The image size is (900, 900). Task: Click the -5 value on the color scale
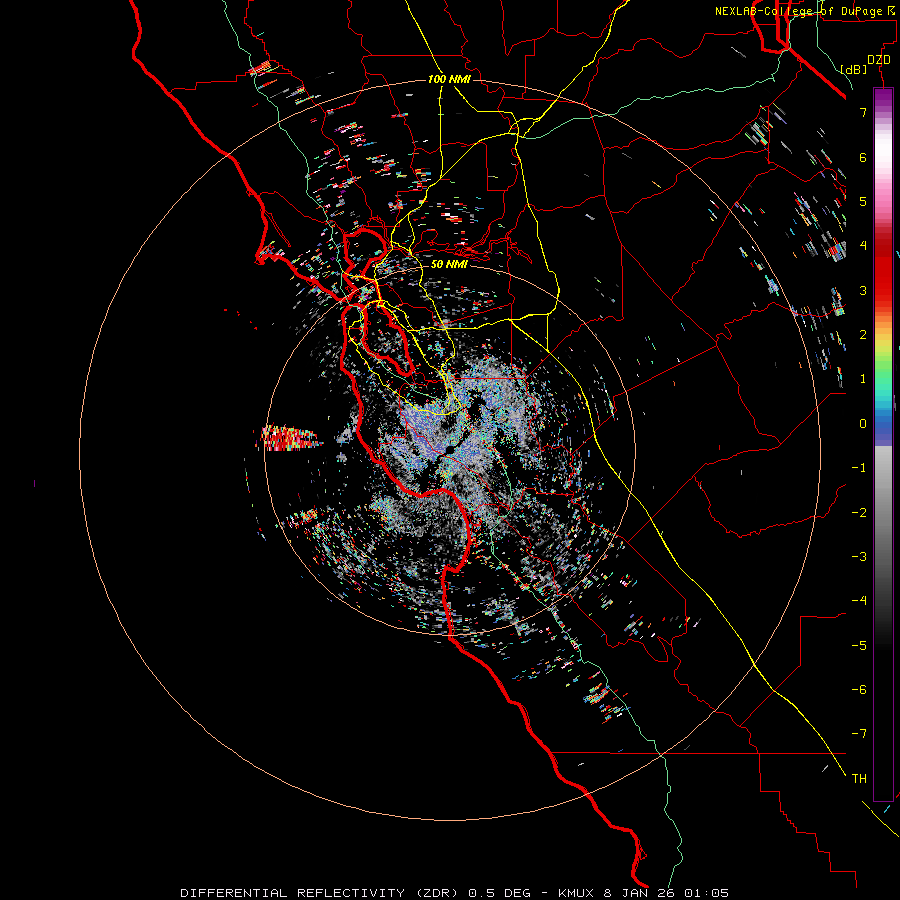(x=859, y=646)
